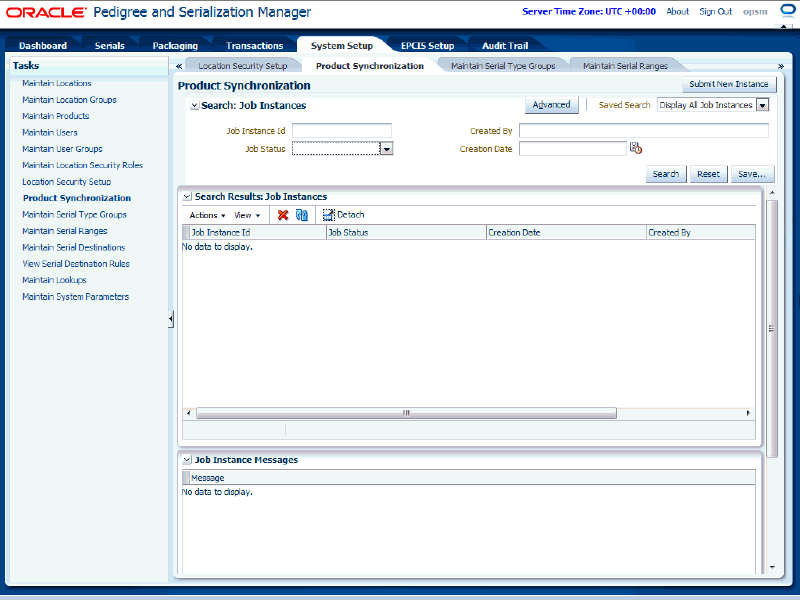Switch to the Dashboard tab

(43, 45)
